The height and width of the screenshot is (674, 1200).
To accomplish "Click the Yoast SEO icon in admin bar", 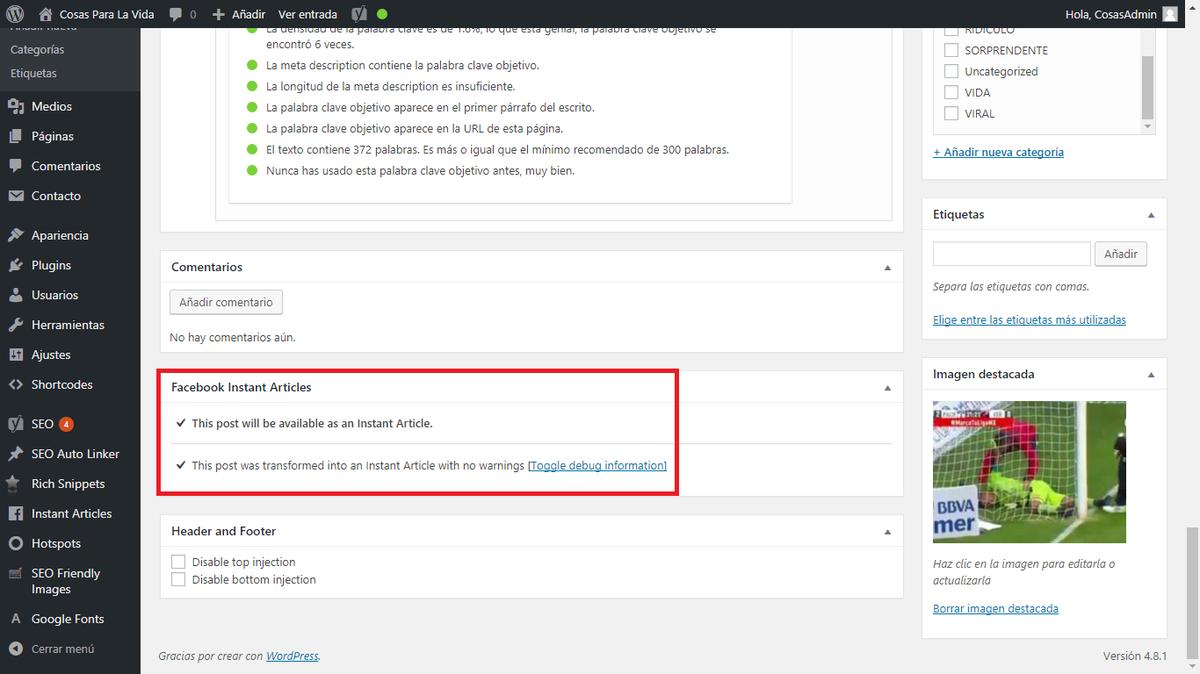I will point(359,14).
